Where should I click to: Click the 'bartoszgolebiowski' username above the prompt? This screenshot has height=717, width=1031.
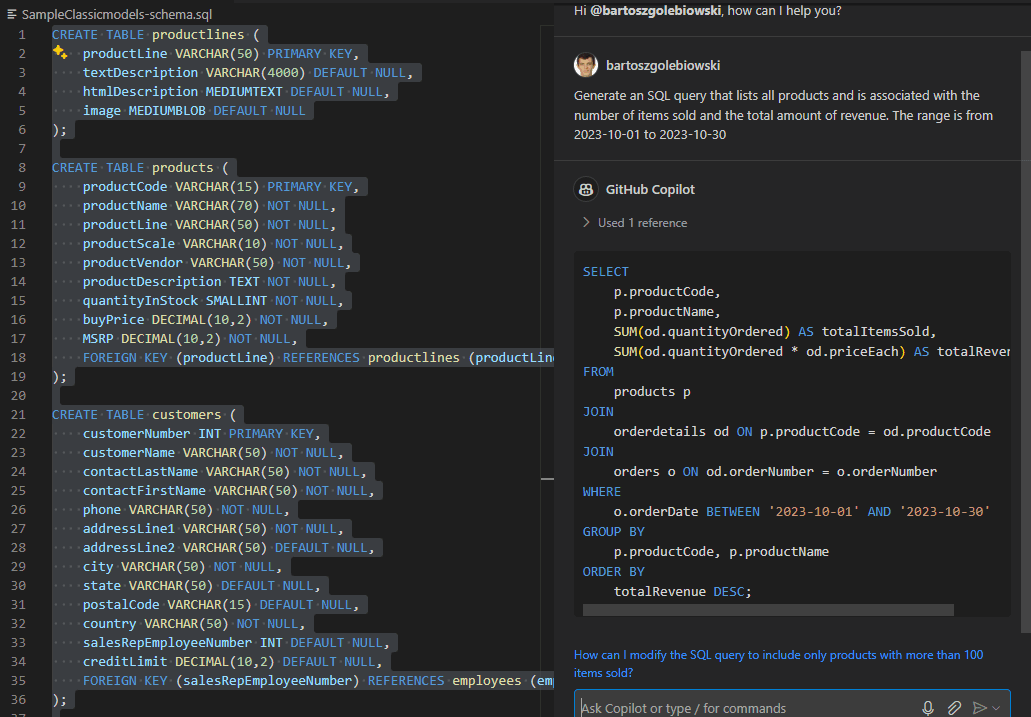(x=663, y=65)
